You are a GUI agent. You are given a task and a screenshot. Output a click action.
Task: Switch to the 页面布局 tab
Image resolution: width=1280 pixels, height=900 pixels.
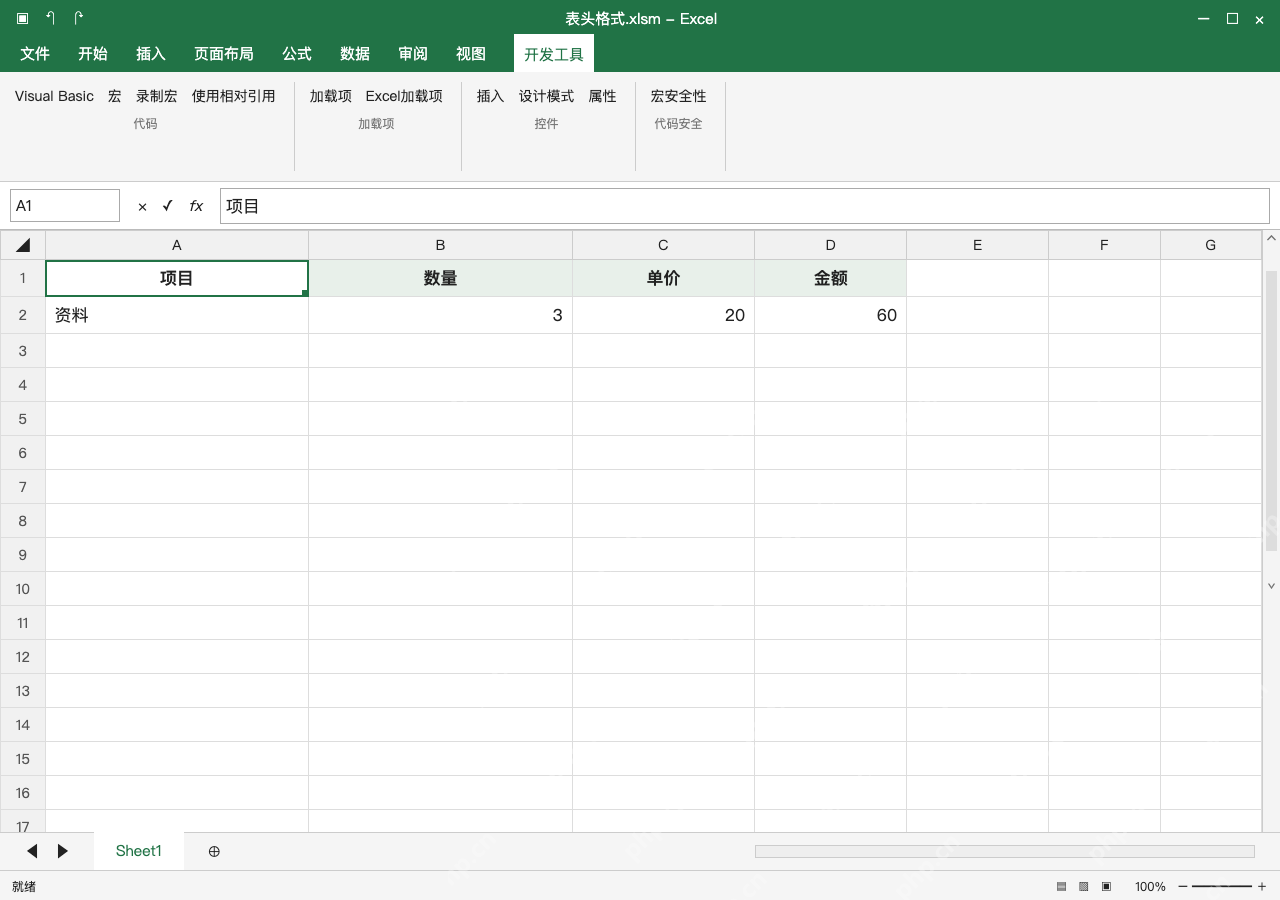(x=224, y=54)
